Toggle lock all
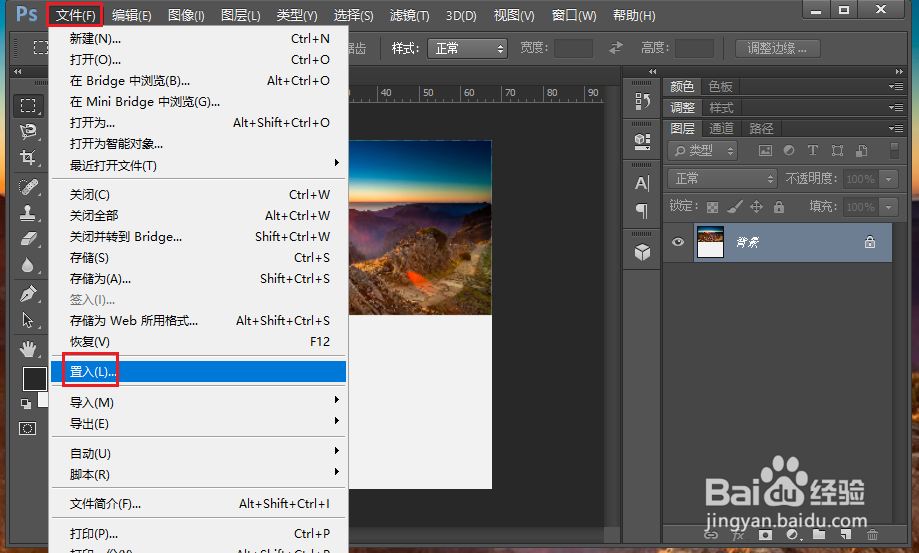Screen dimensions: 919x553 pyautogui.click(x=779, y=207)
